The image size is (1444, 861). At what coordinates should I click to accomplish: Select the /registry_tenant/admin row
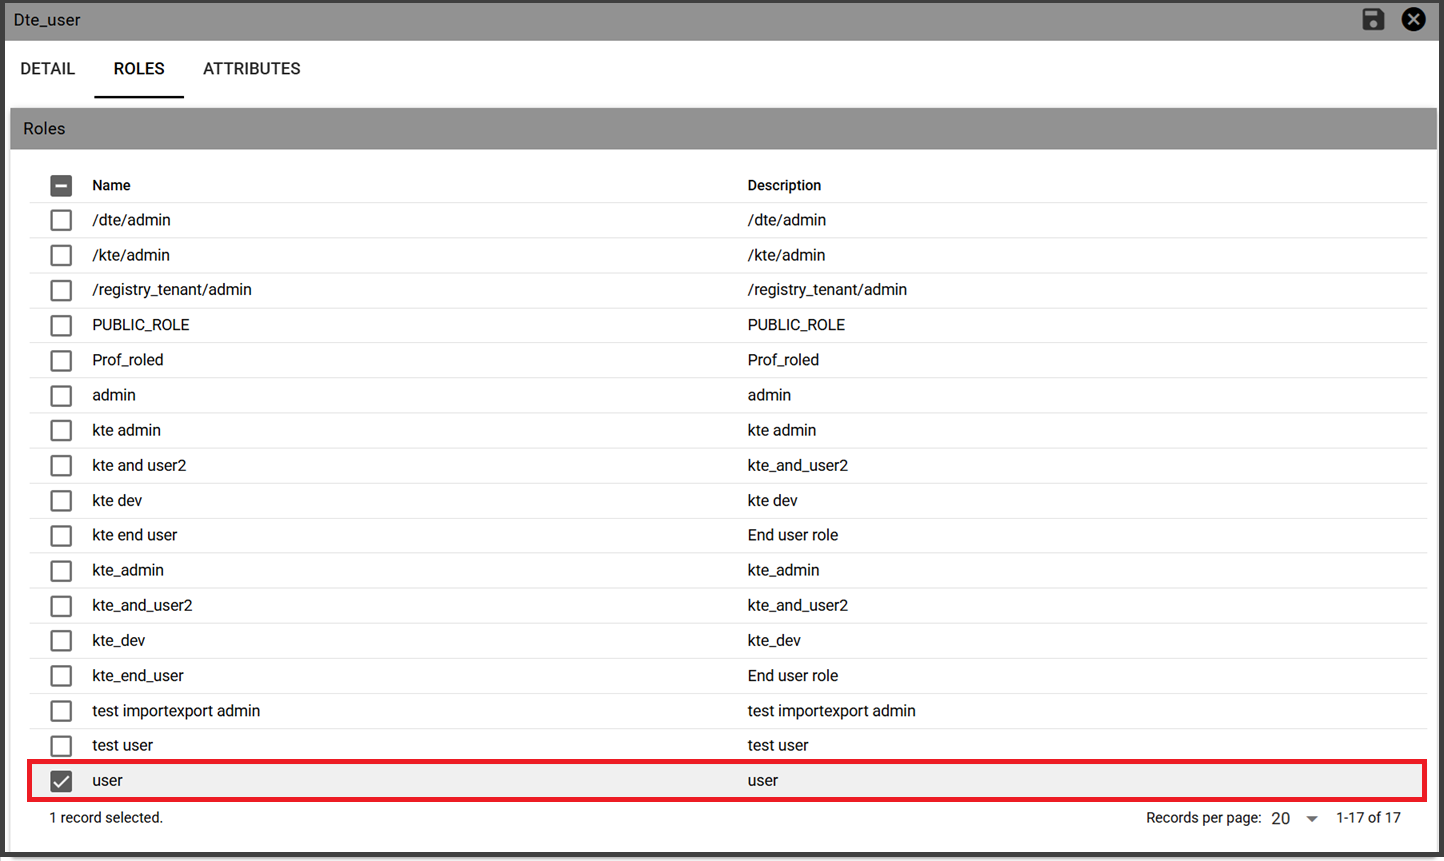click(728, 290)
